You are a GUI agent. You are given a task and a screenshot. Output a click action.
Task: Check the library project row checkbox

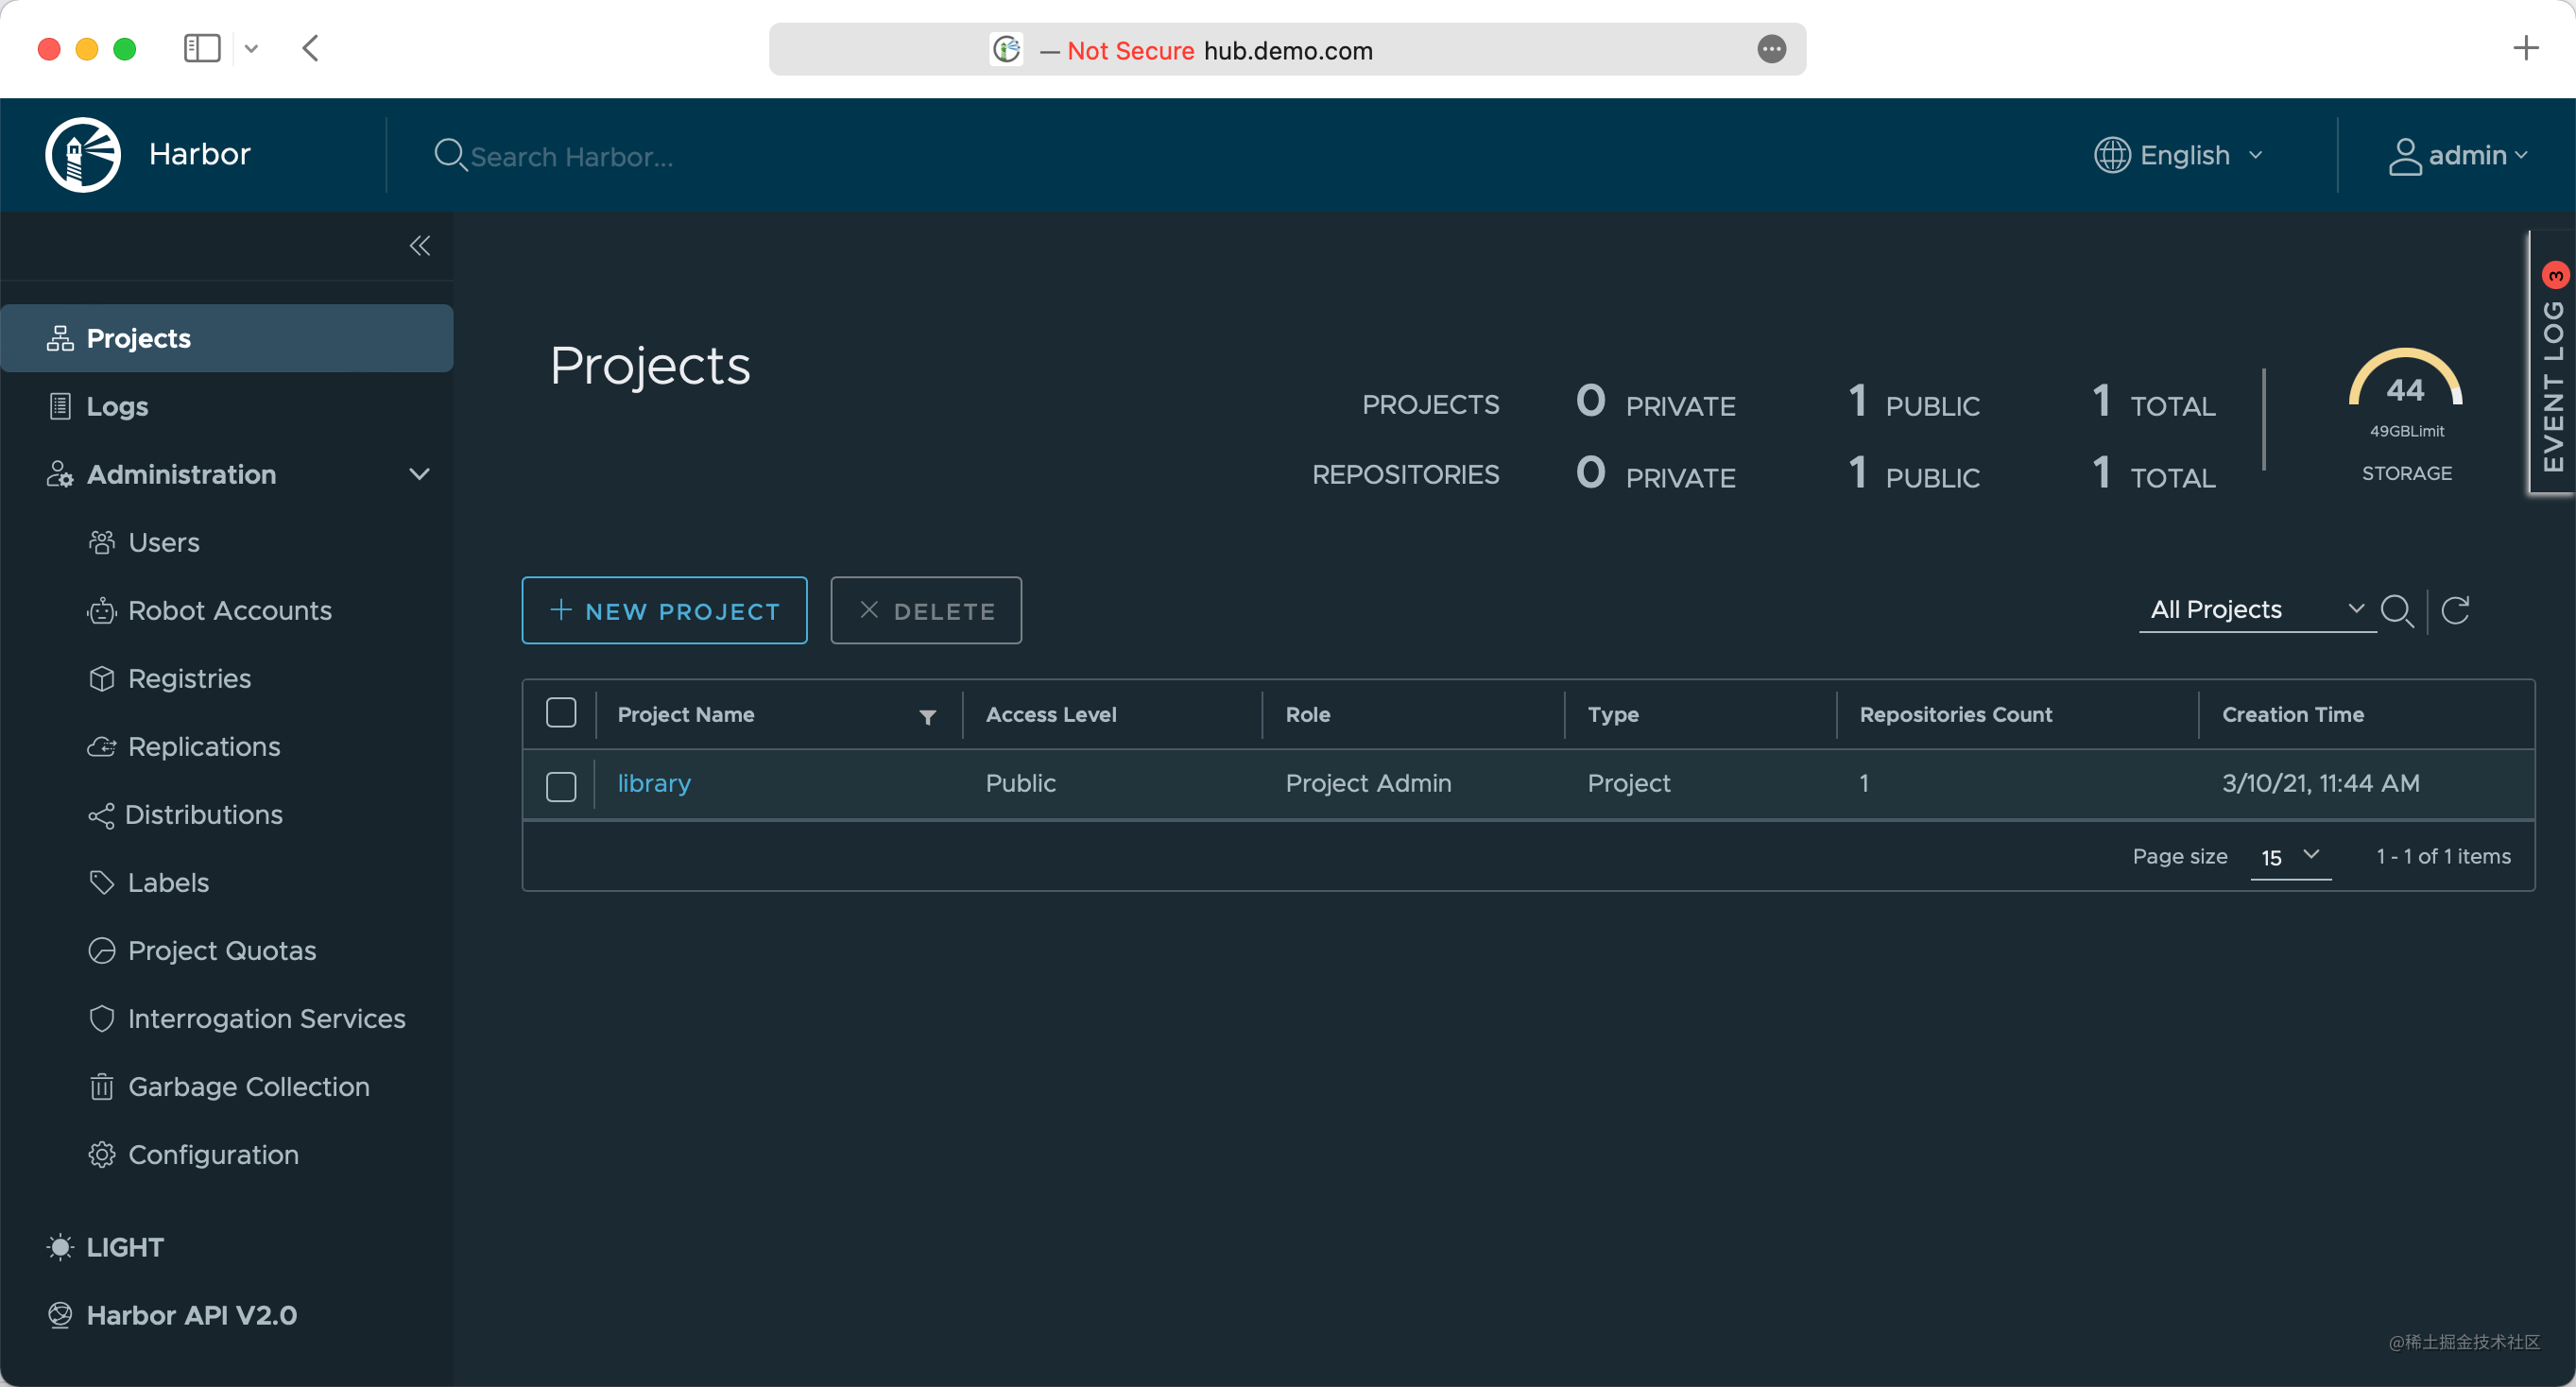561,786
